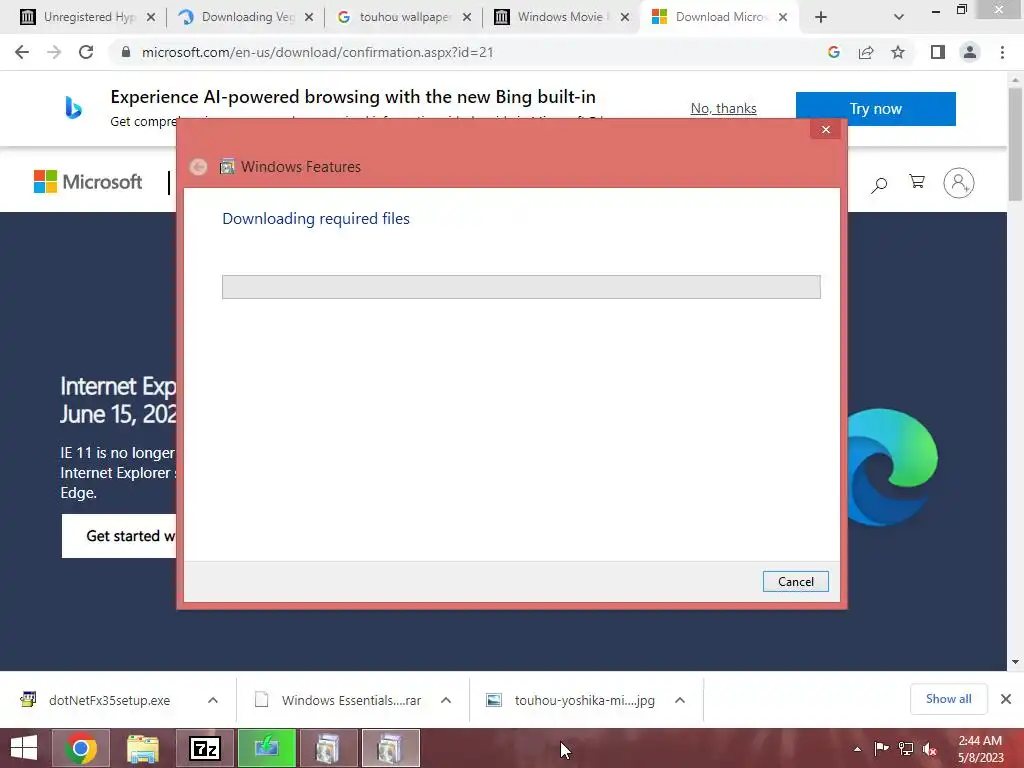Open Chrome three-dot menu
This screenshot has width=1024, height=768.
point(1002,52)
